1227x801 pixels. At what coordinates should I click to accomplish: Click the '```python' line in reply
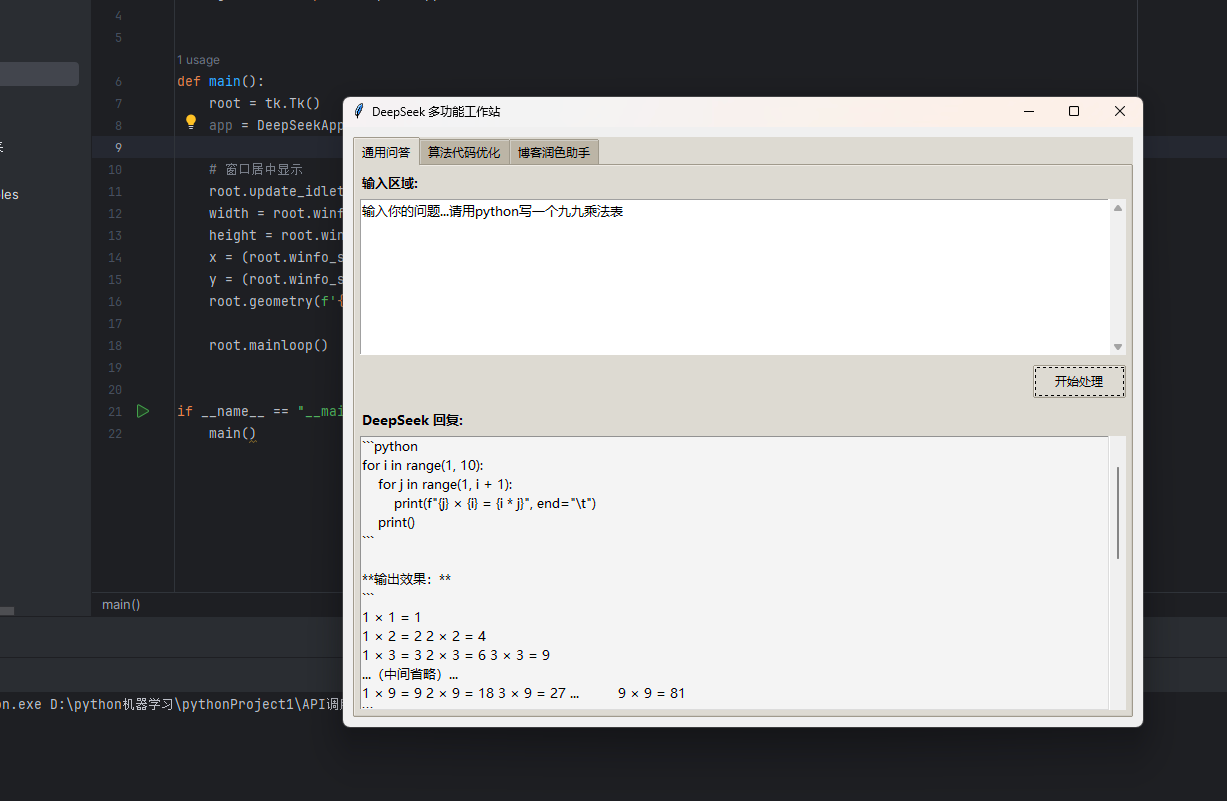click(390, 446)
